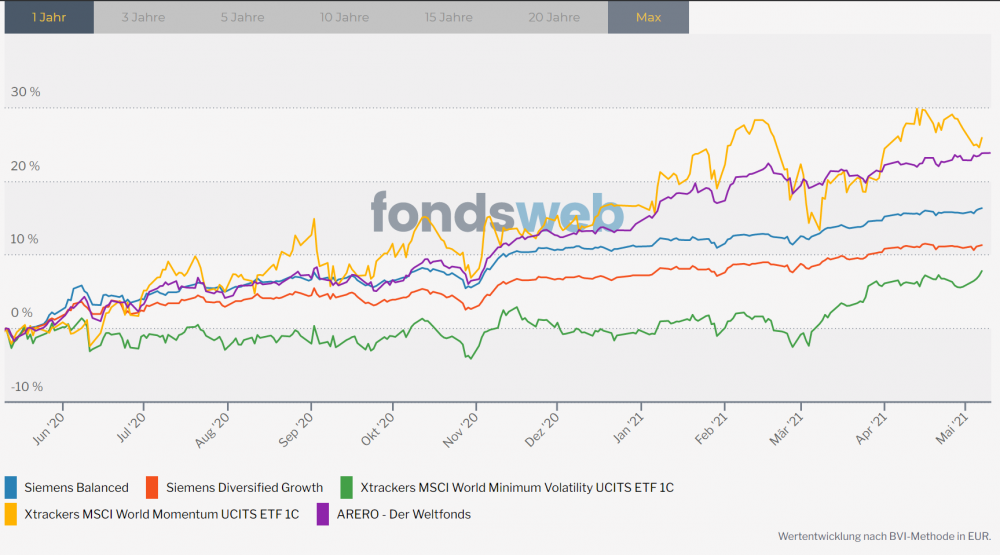1000x555 pixels.
Task: Show the 20 Jahre performance range
Action: tap(554, 17)
